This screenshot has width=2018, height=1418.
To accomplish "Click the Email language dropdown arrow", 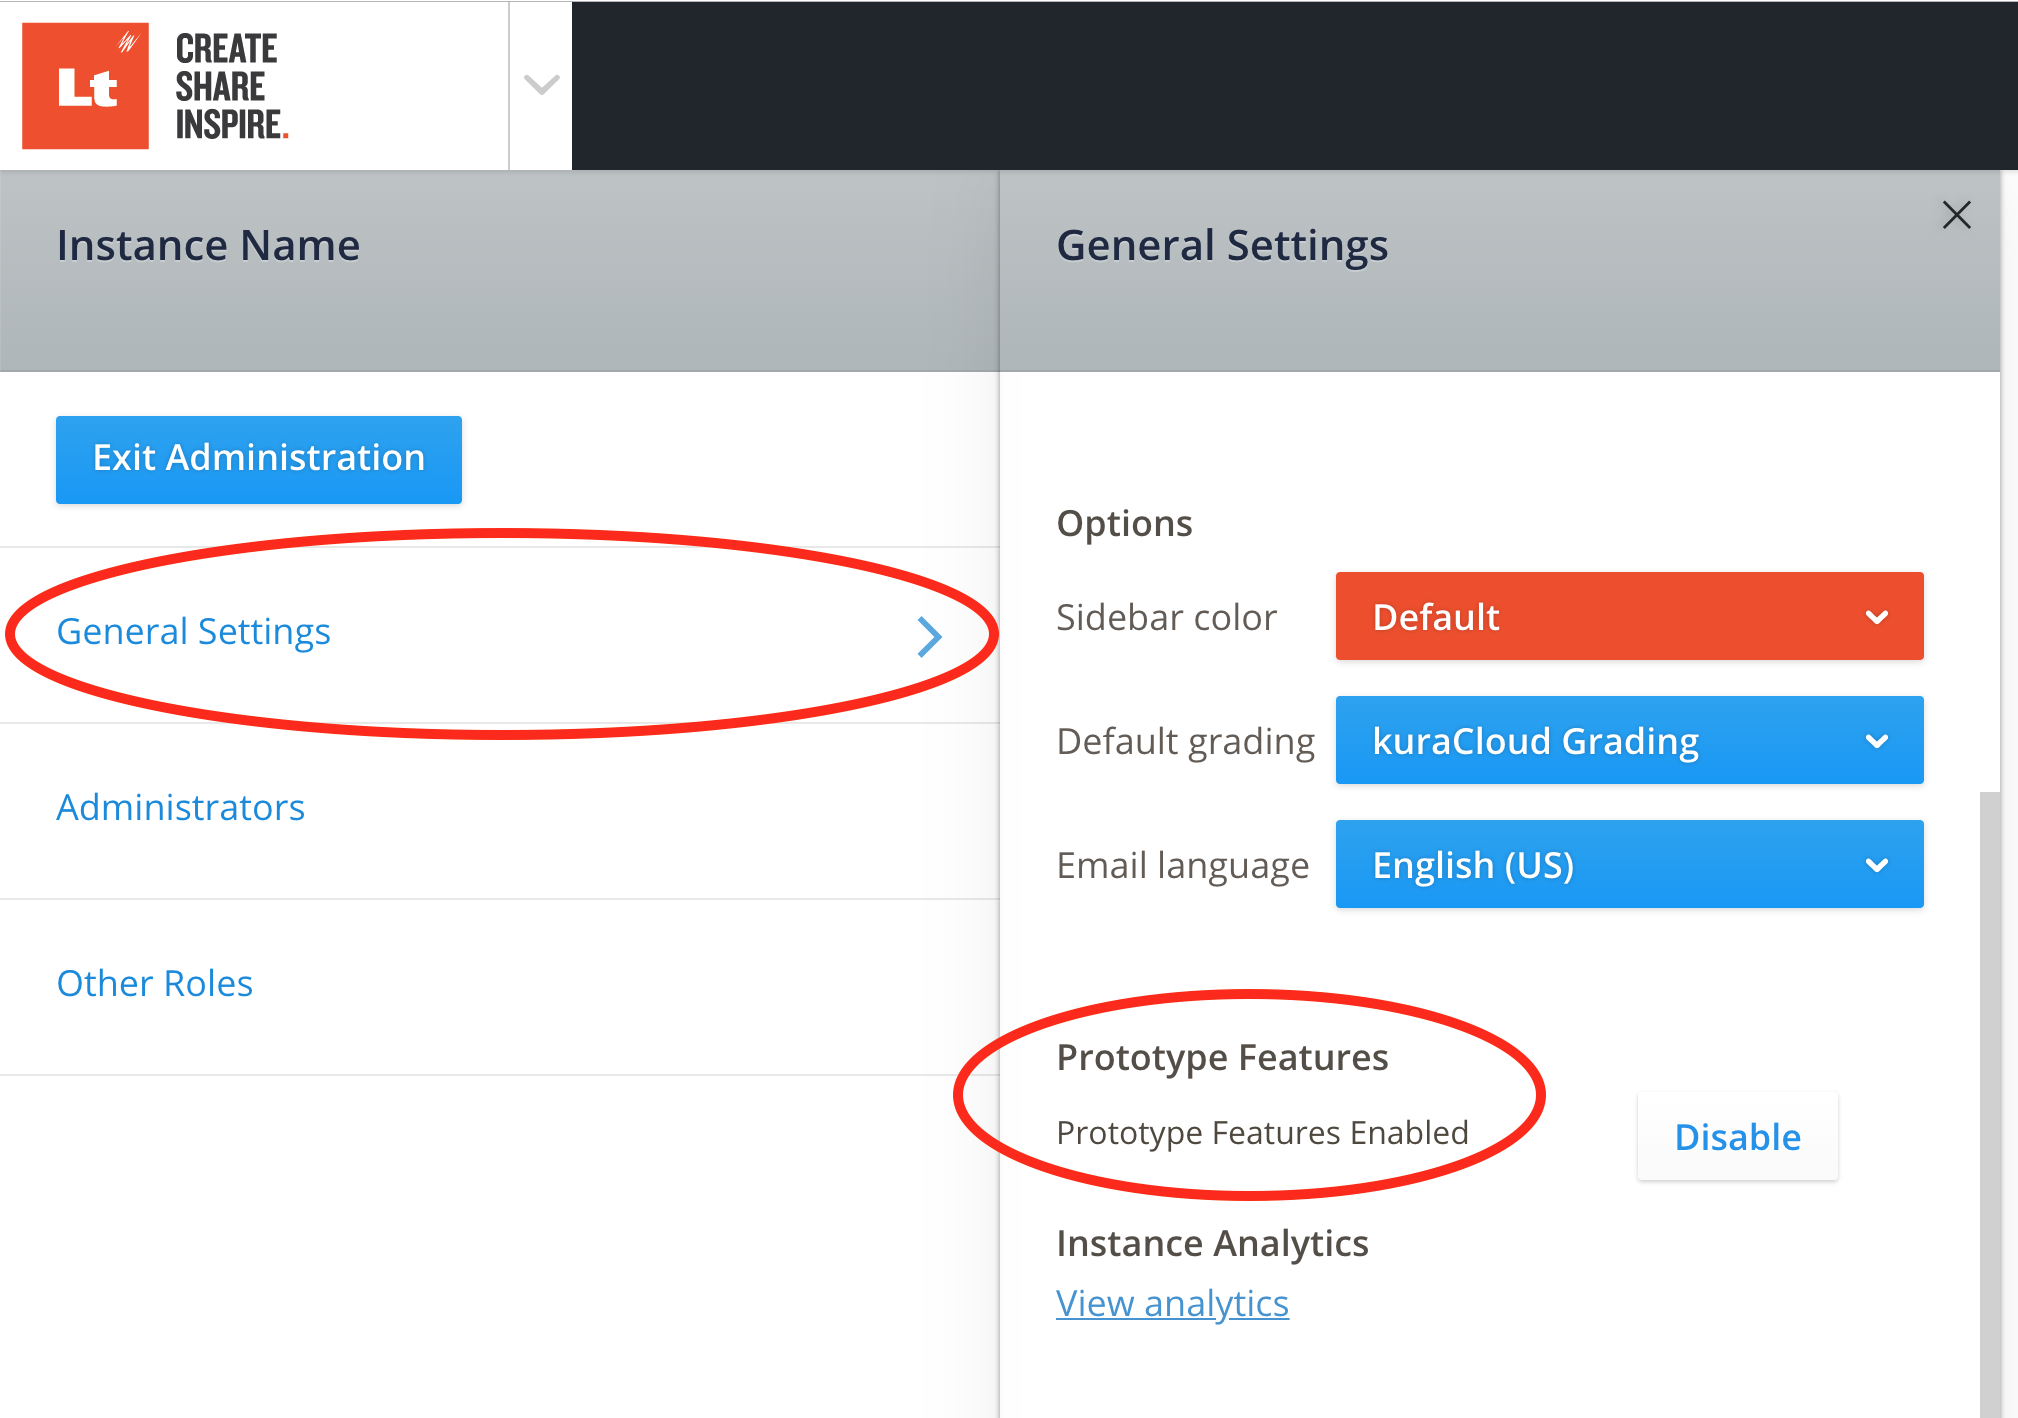I will 1877,865.
